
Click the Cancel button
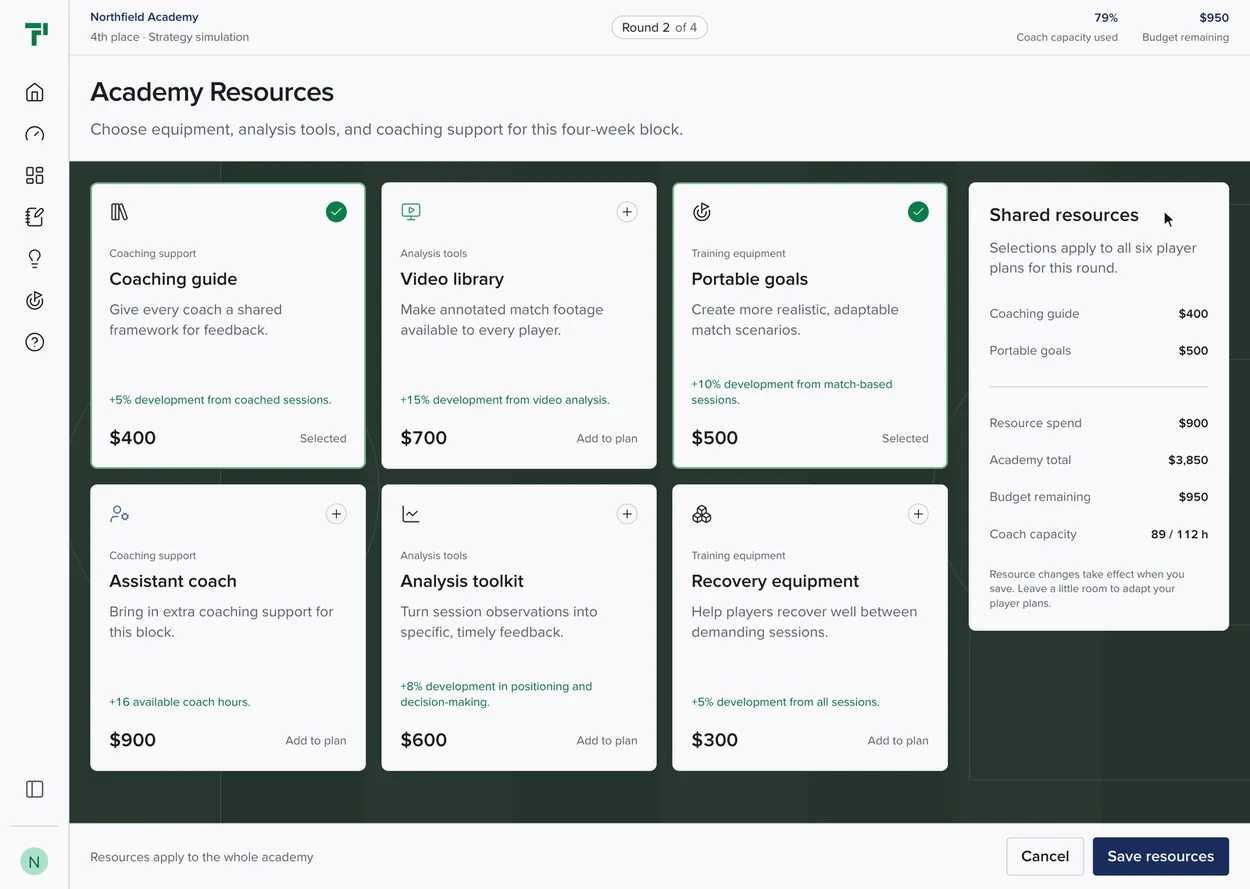pos(1045,856)
